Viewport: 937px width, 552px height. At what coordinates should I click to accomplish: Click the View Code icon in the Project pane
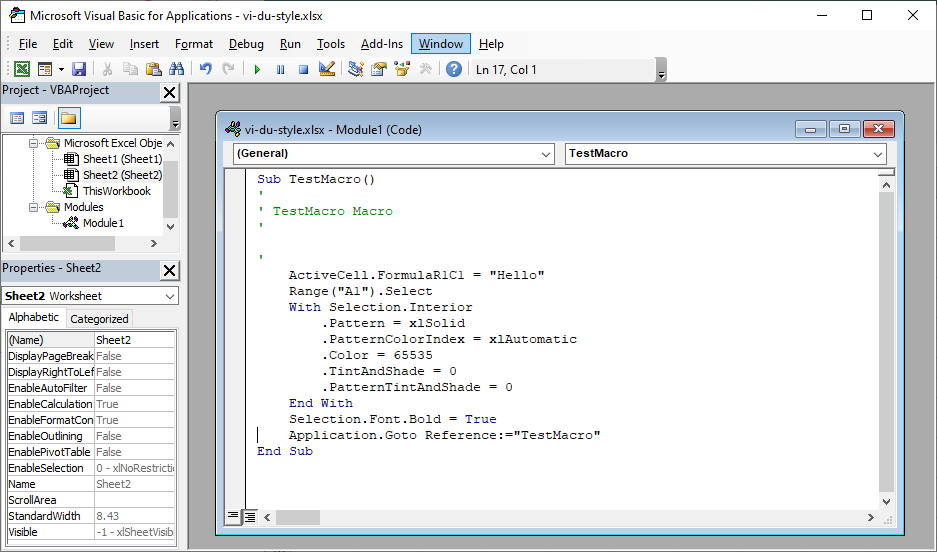click(17, 118)
